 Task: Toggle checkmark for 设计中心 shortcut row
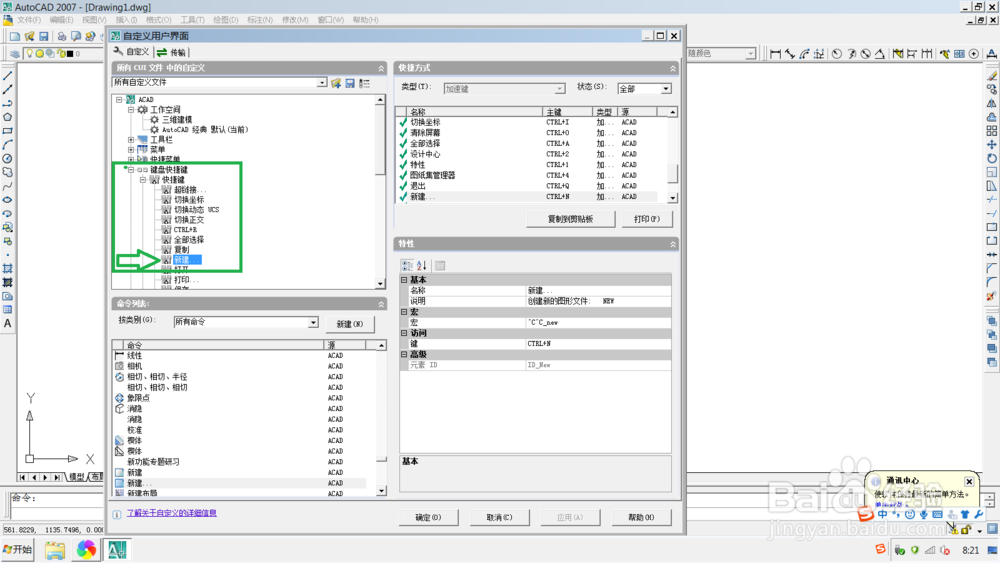tap(402, 154)
